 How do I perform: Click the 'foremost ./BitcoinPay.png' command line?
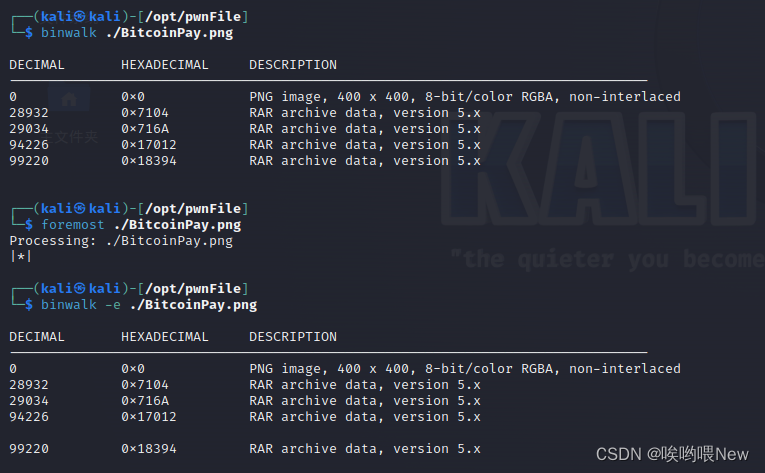tap(141, 225)
